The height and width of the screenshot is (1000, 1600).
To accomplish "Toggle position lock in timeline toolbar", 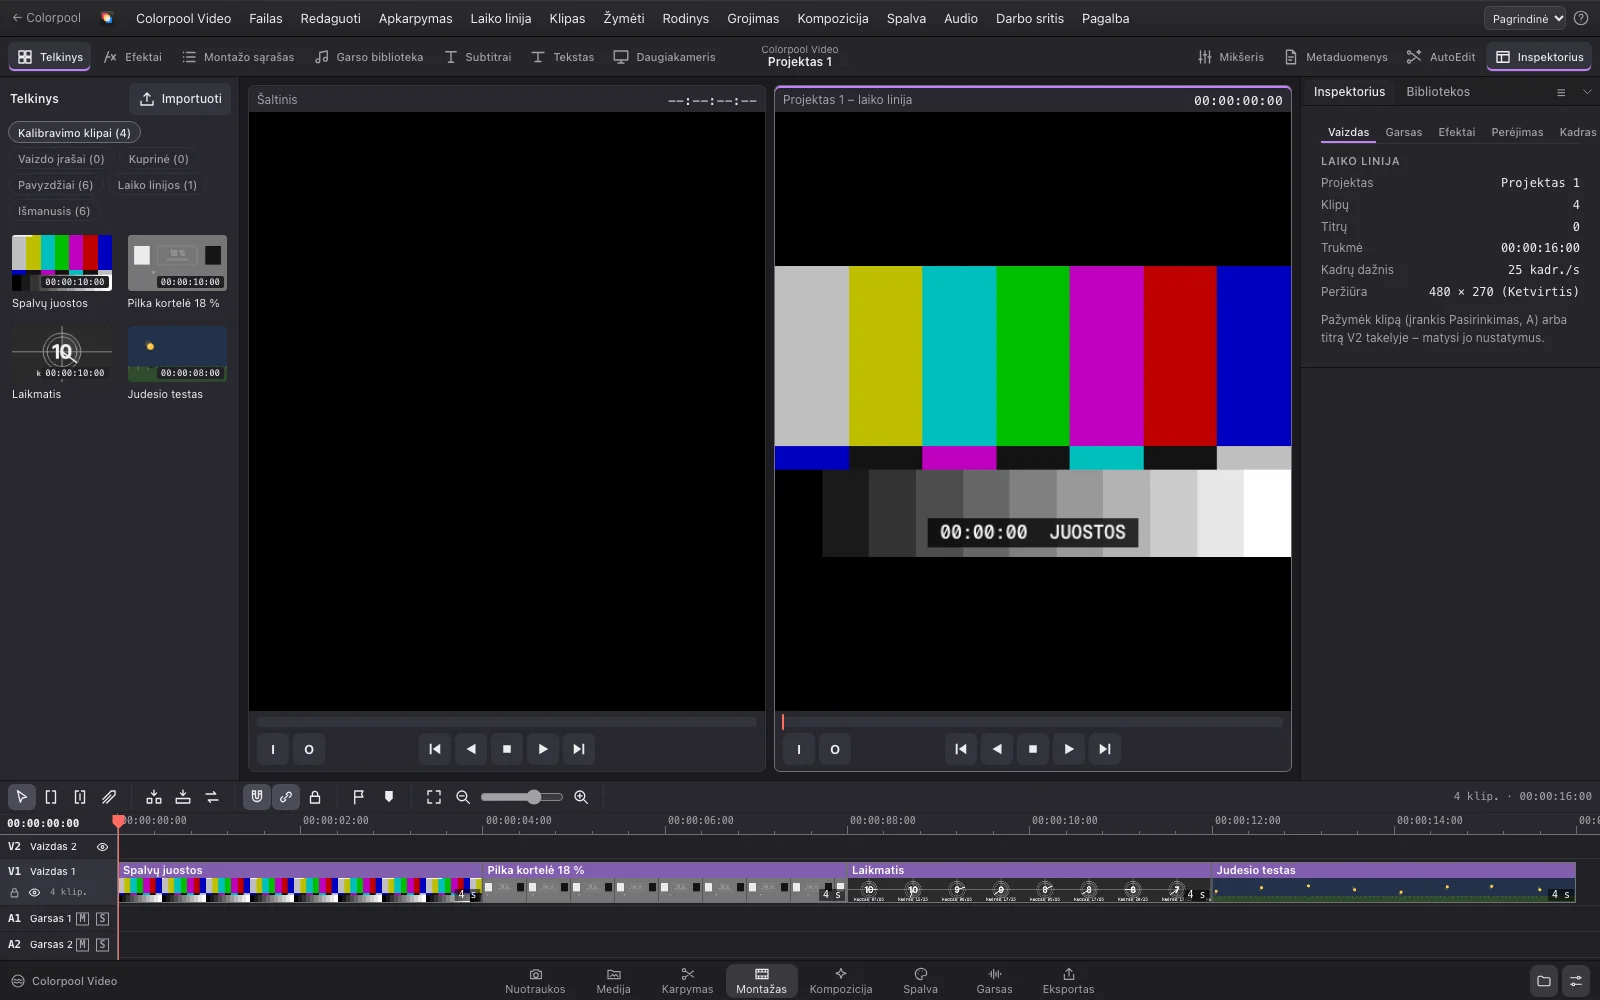I will [315, 797].
